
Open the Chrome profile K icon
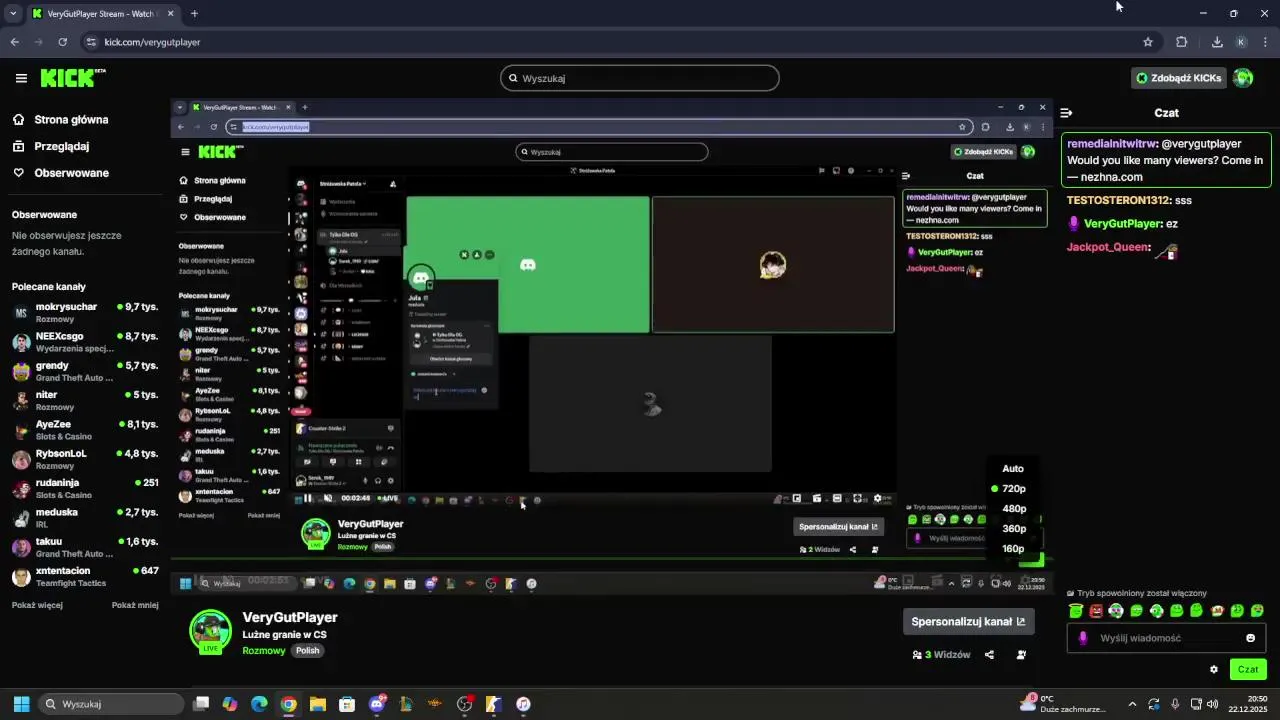pyautogui.click(x=1241, y=42)
